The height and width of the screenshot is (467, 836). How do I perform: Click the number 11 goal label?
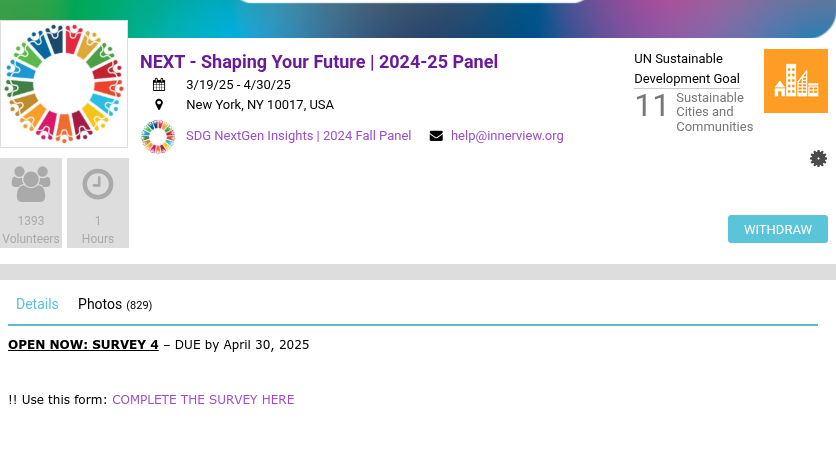652,106
